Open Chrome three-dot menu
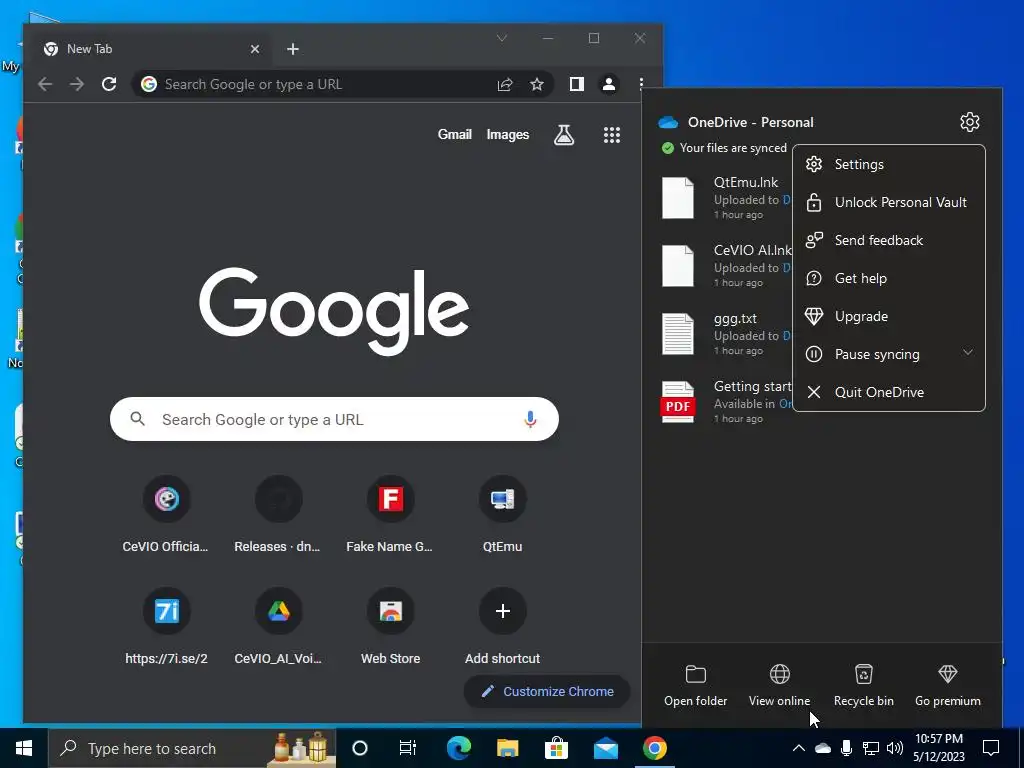Image resolution: width=1024 pixels, height=768 pixels. [641, 84]
